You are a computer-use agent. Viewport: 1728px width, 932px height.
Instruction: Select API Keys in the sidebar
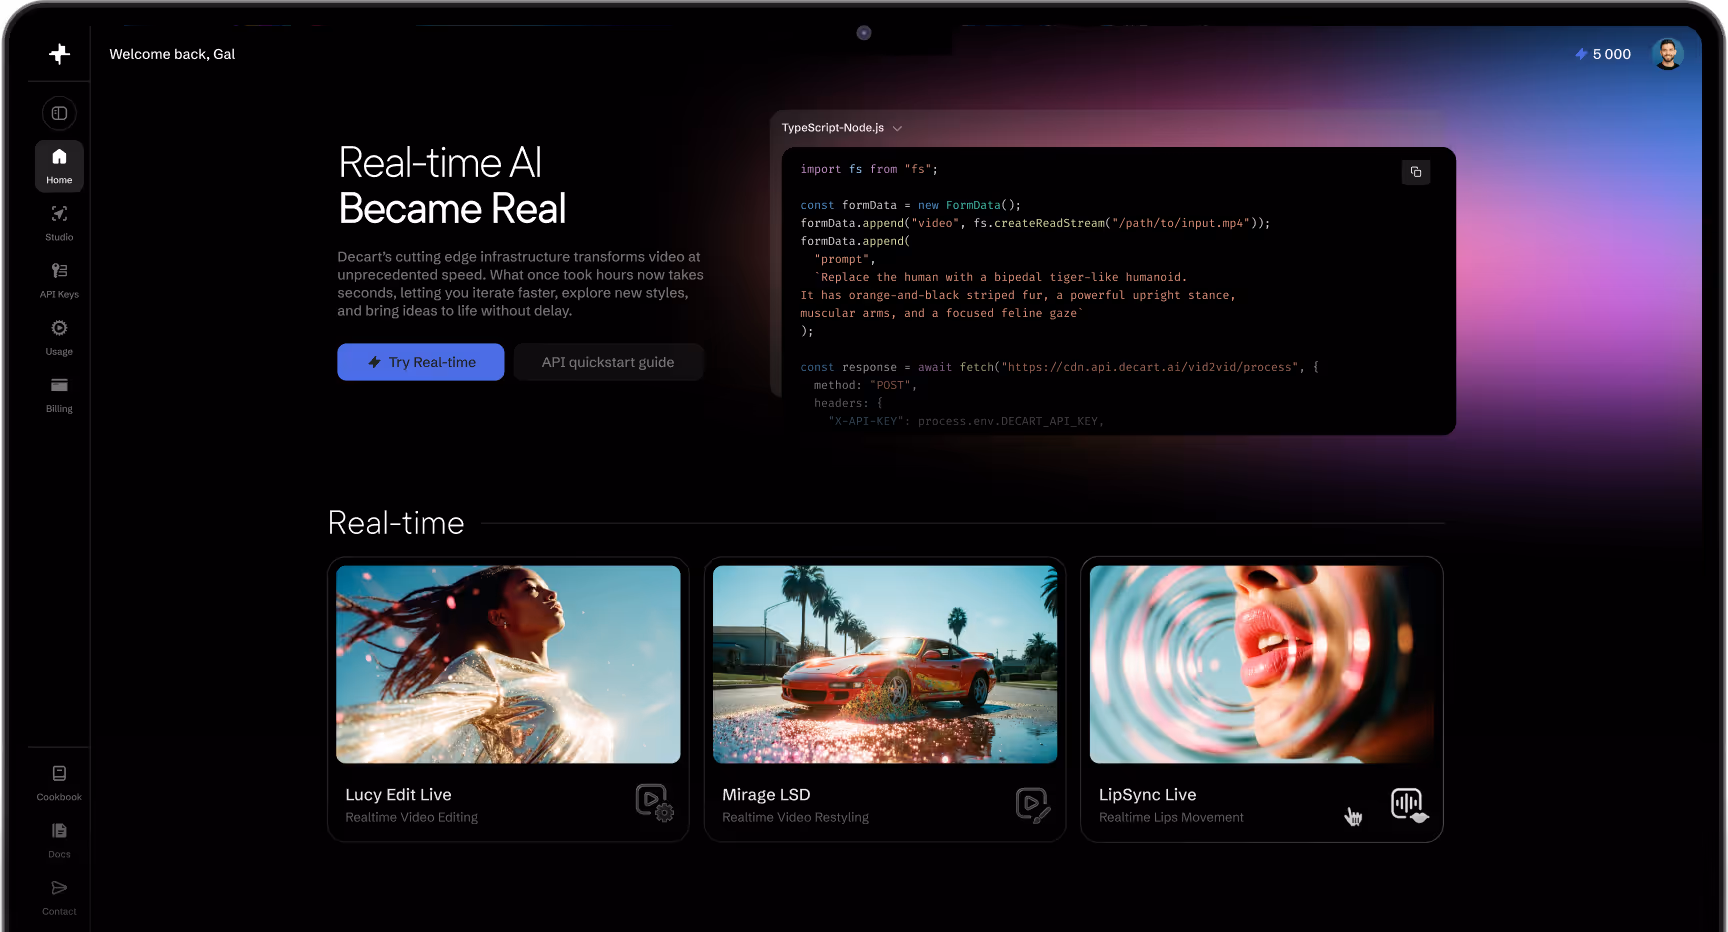[x=59, y=279]
